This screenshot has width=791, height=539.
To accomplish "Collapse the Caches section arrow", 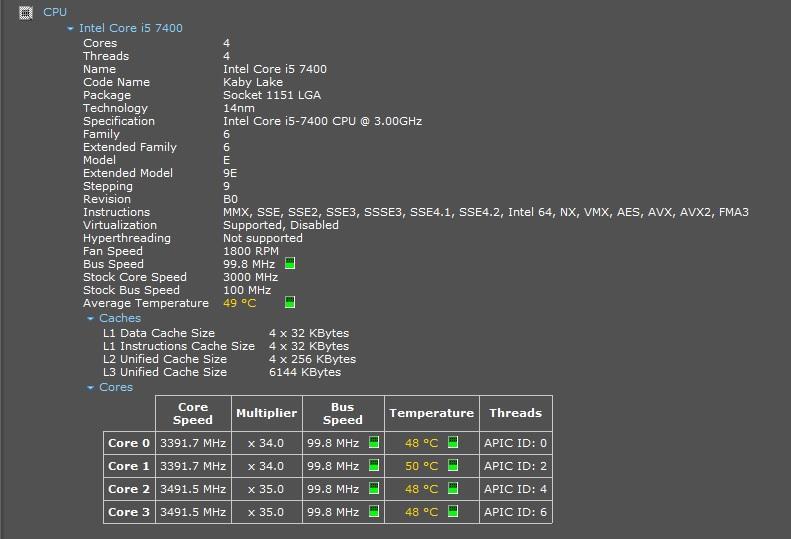I will 90,318.
